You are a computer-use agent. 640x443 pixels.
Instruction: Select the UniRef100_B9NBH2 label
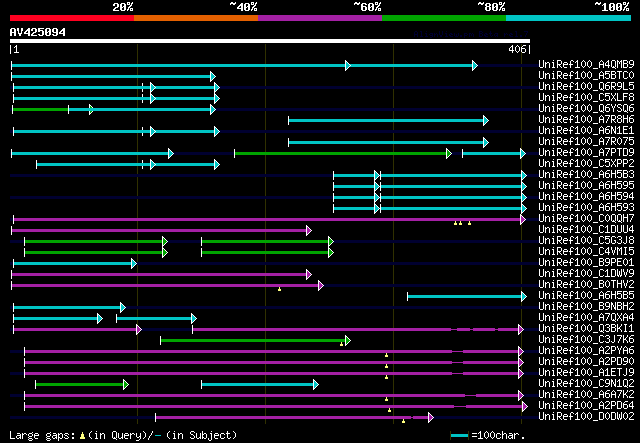pyautogui.click(x=586, y=307)
